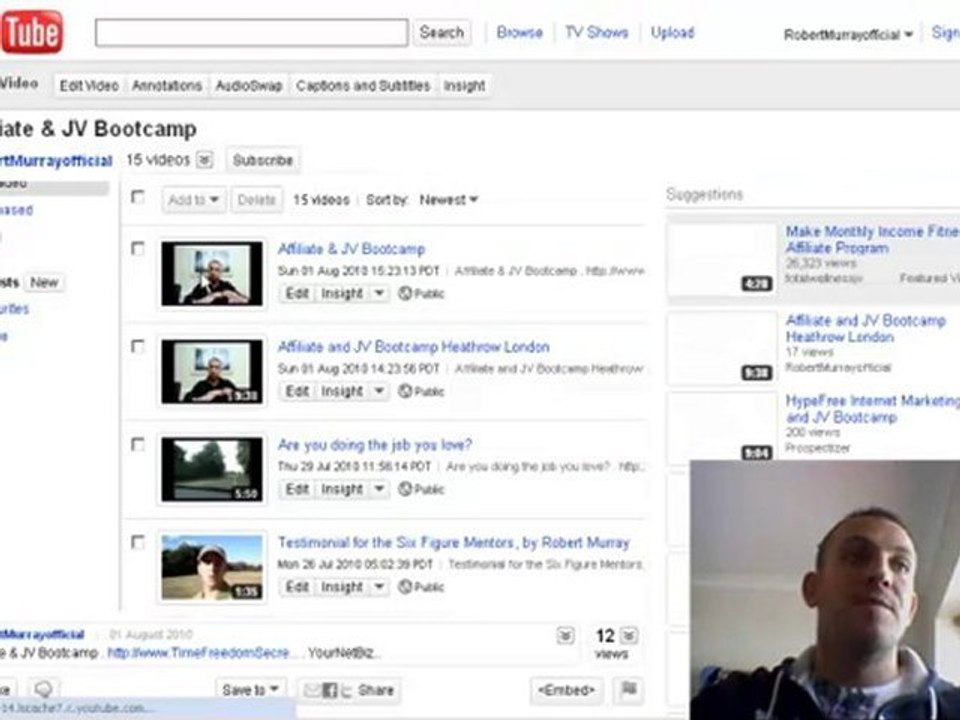
Task: Click Edit for Heathrow London video
Action: coord(297,391)
